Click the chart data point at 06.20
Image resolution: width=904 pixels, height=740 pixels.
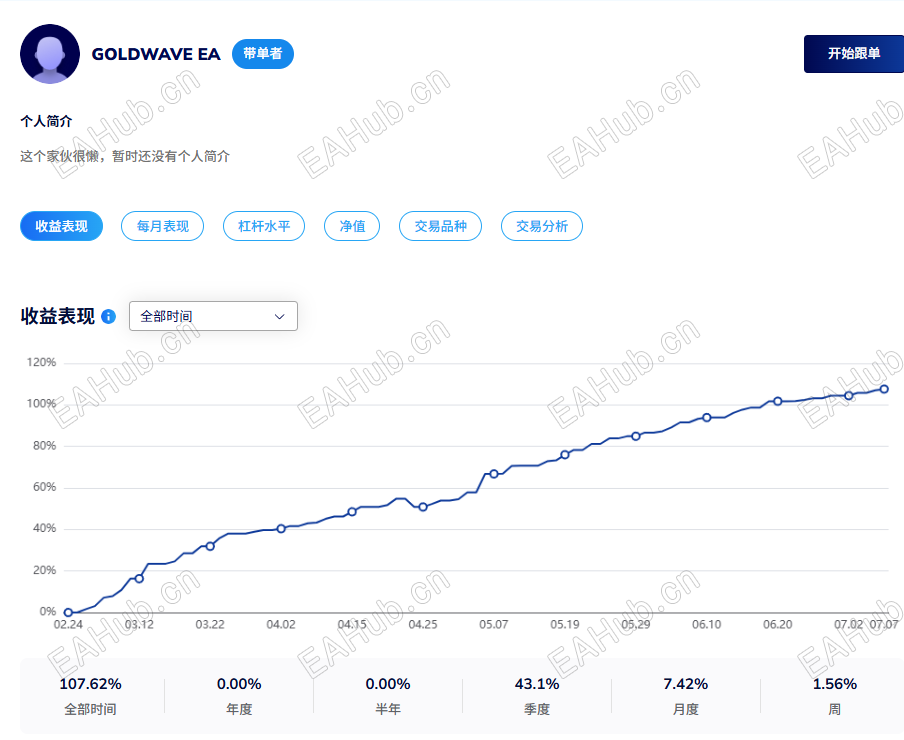click(778, 401)
